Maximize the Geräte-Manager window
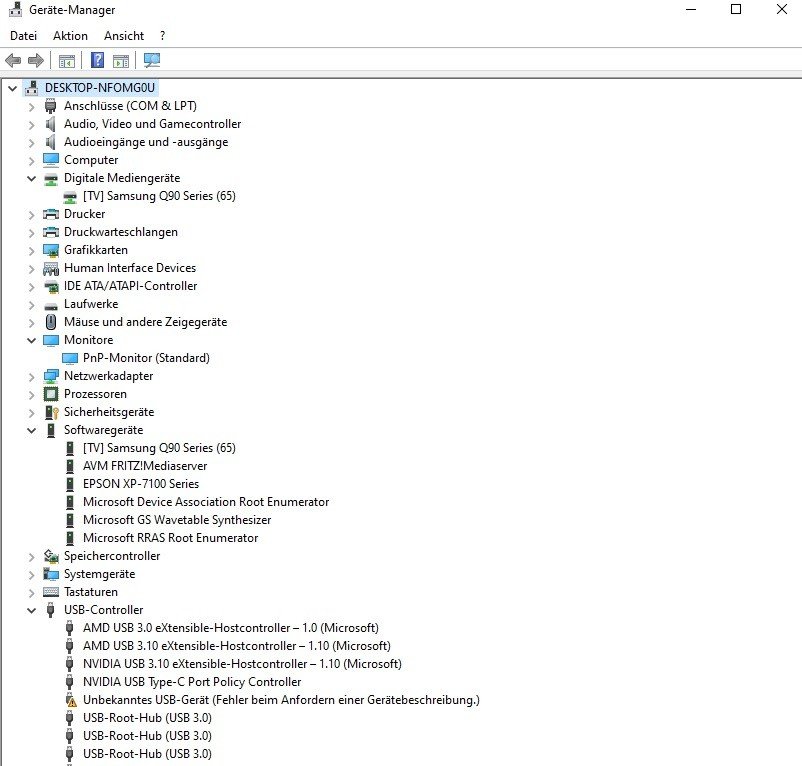This screenshot has width=802, height=766. [736, 9]
